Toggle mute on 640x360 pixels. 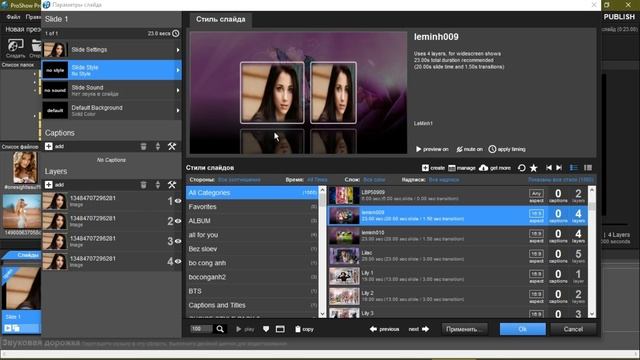469,149
